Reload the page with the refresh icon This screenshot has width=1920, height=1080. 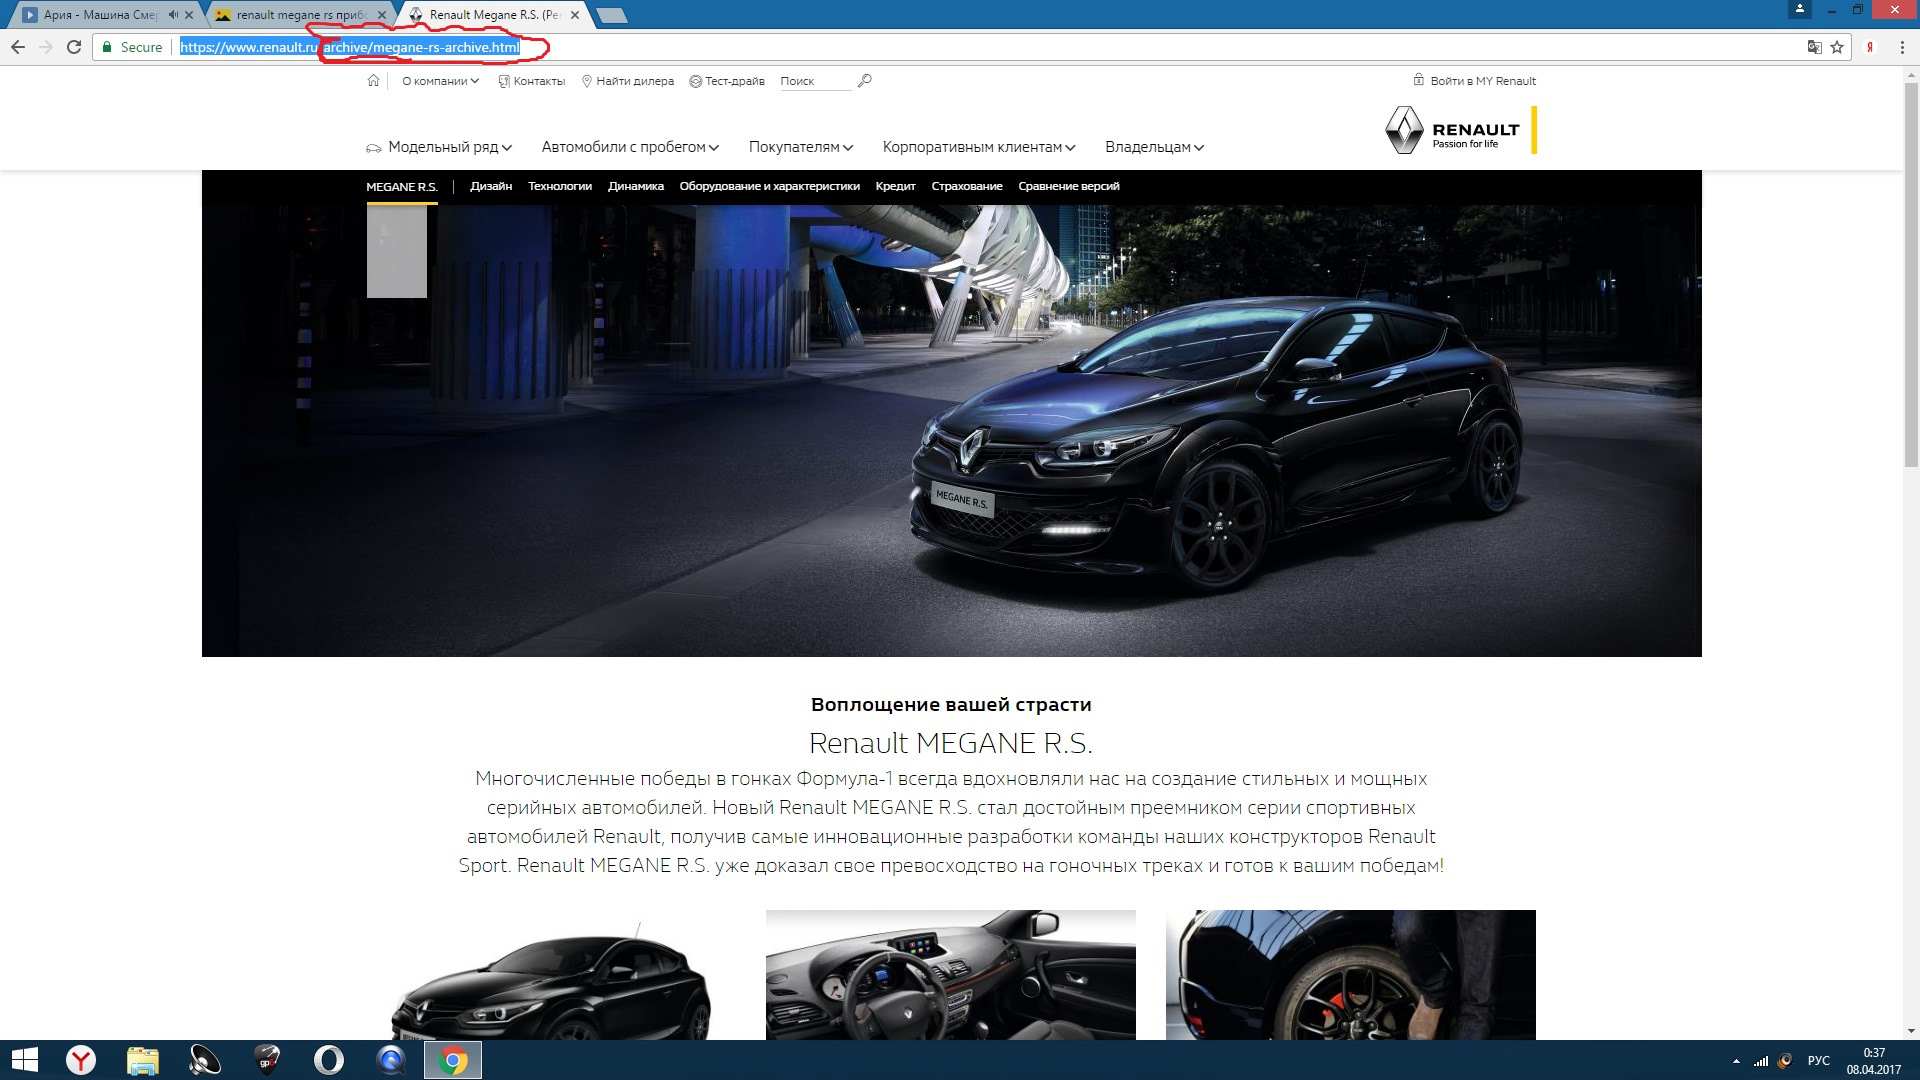(x=74, y=47)
